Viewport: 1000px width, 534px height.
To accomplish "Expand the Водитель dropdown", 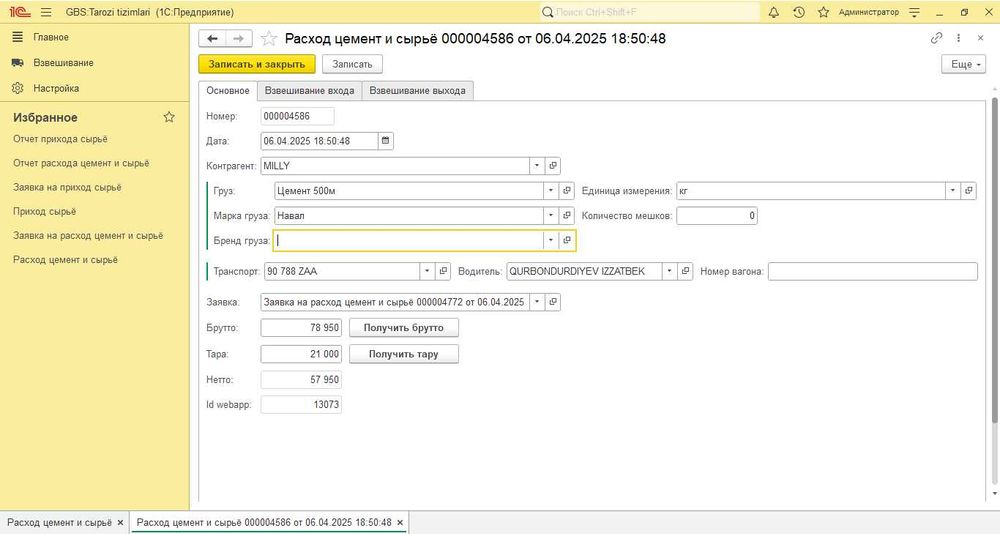I will click(669, 271).
